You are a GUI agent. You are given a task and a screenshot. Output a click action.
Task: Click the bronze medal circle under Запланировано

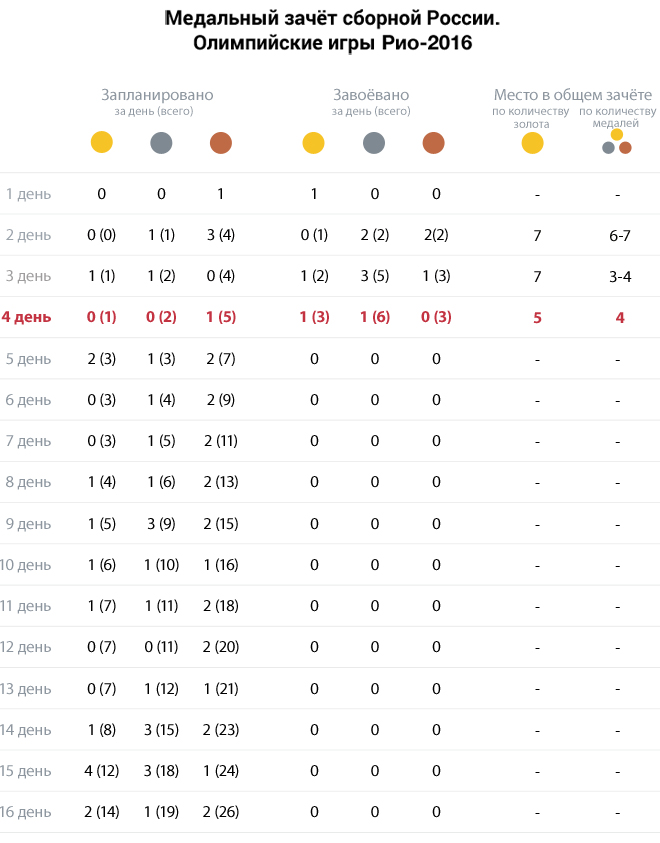(x=221, y=142)
